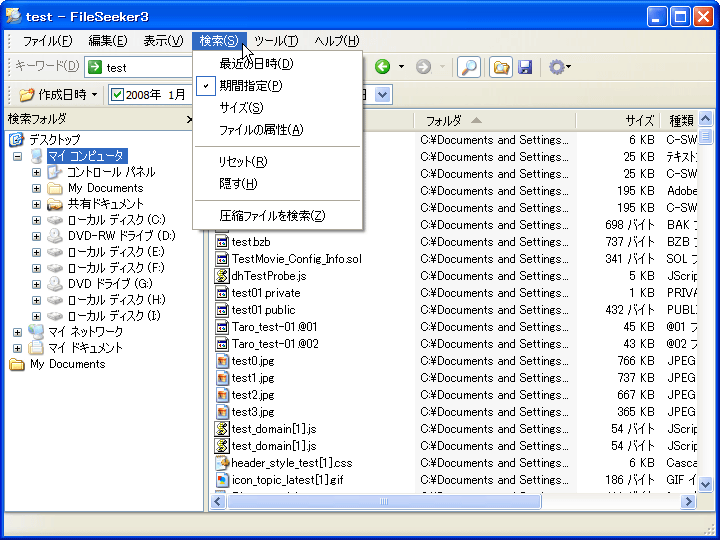The image size is (720, 540).
Task: Select the ローカル ディスク (H:) tree item
Action: point(117,300)
